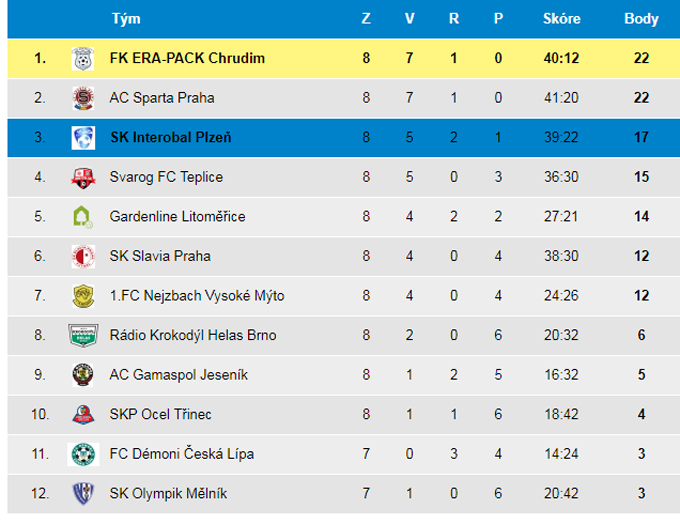The height and width of the screenshot is (524, 680).
Task: Click the FK ERA-PACK Chrudim team logo
Action: [x=83, y=59]
